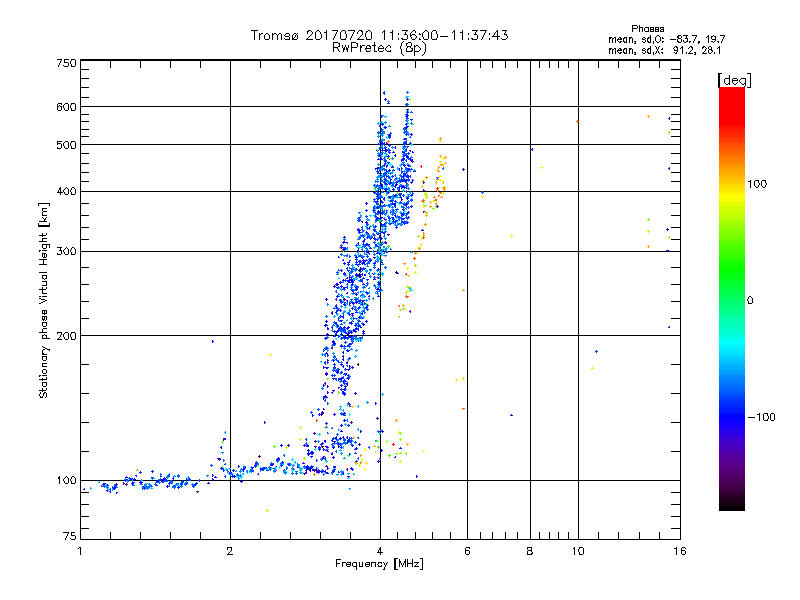
Task: Click the "[deg]" colorbar unit label
Action: click(x=734, y=80)
